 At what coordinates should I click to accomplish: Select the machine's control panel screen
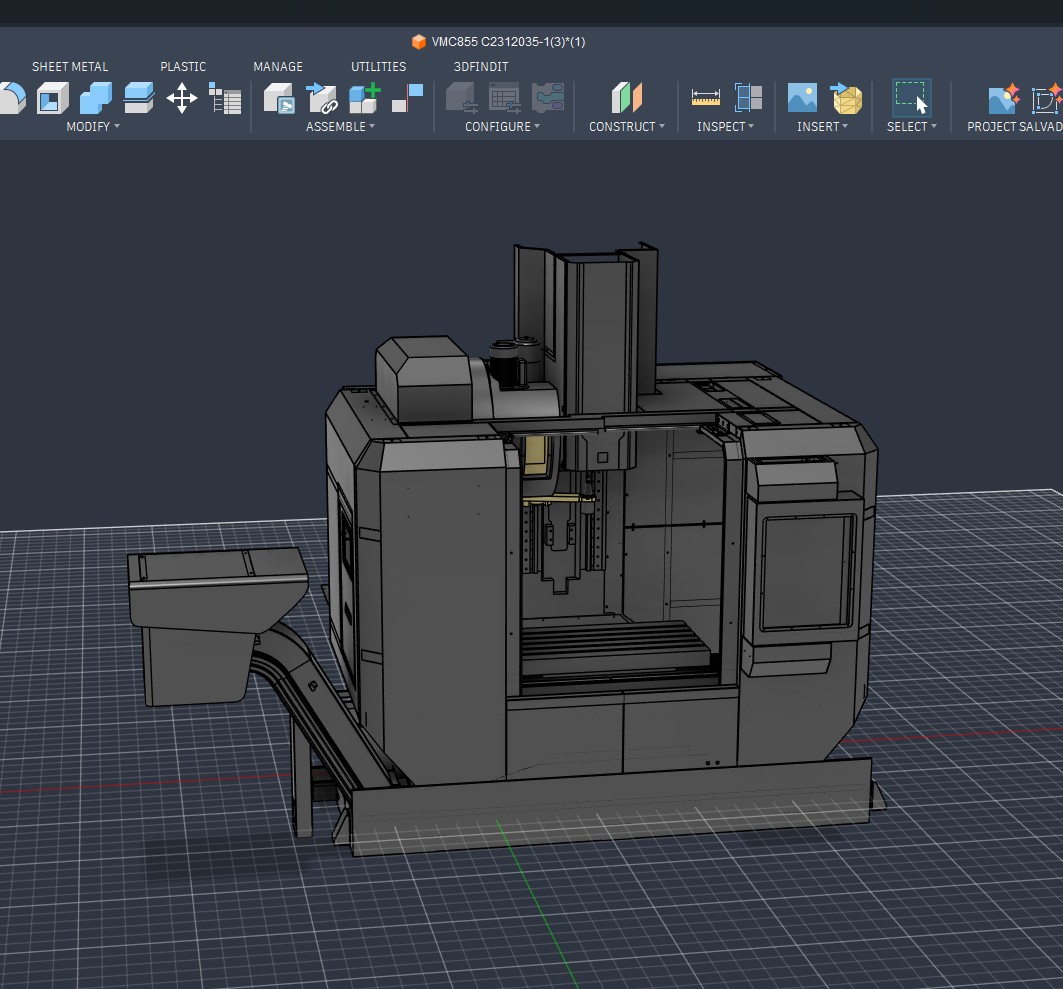pyautogui.click(x=807, y=571)
